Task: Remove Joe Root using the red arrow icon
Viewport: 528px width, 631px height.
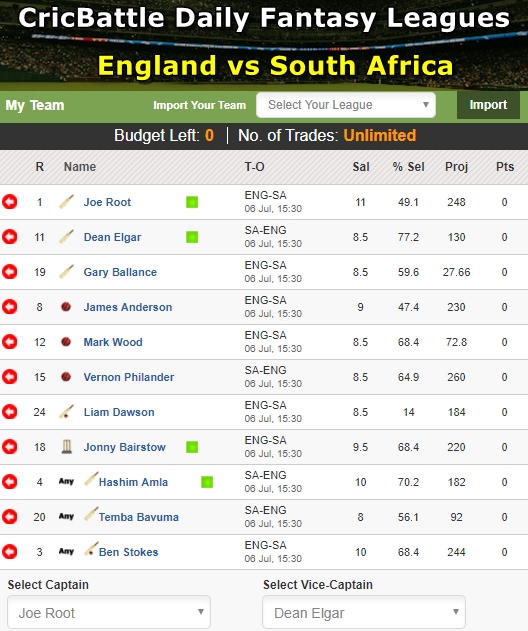Action: pos(10,202)
